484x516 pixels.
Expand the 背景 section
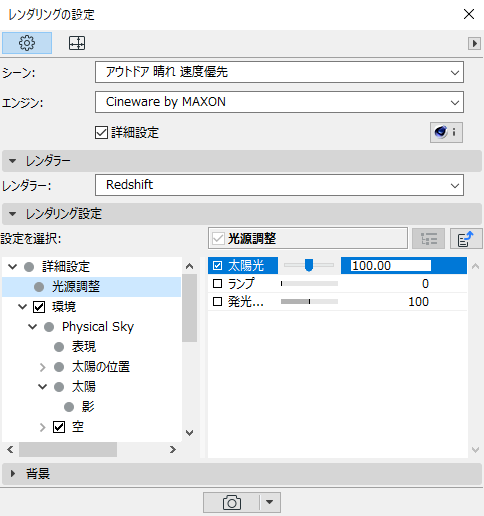click(242, 474)
